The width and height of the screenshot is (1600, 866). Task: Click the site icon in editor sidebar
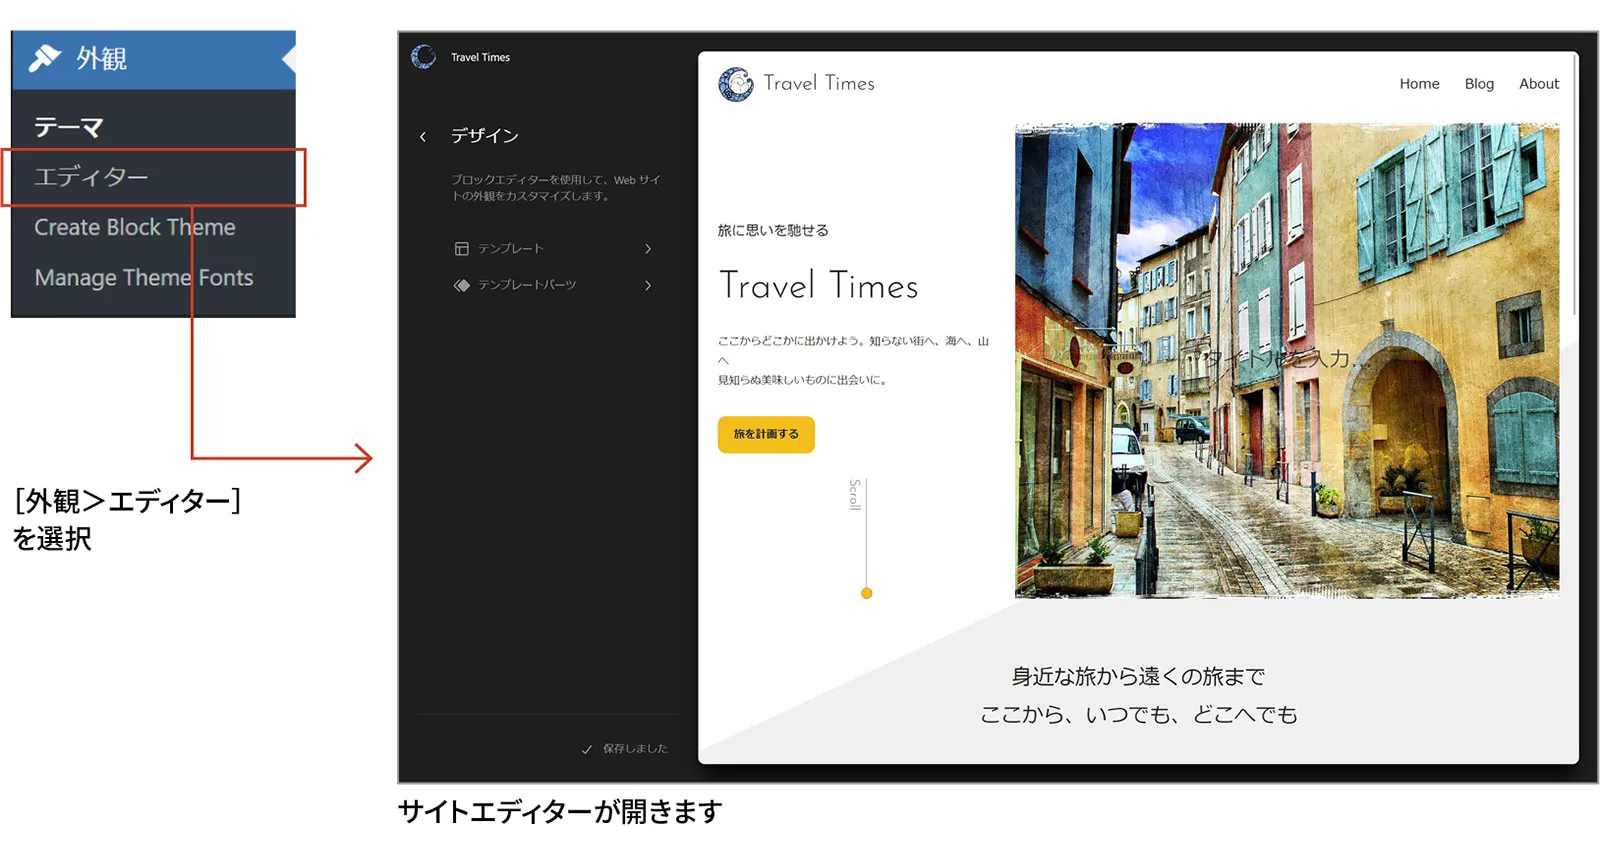(x=423, y=57)
